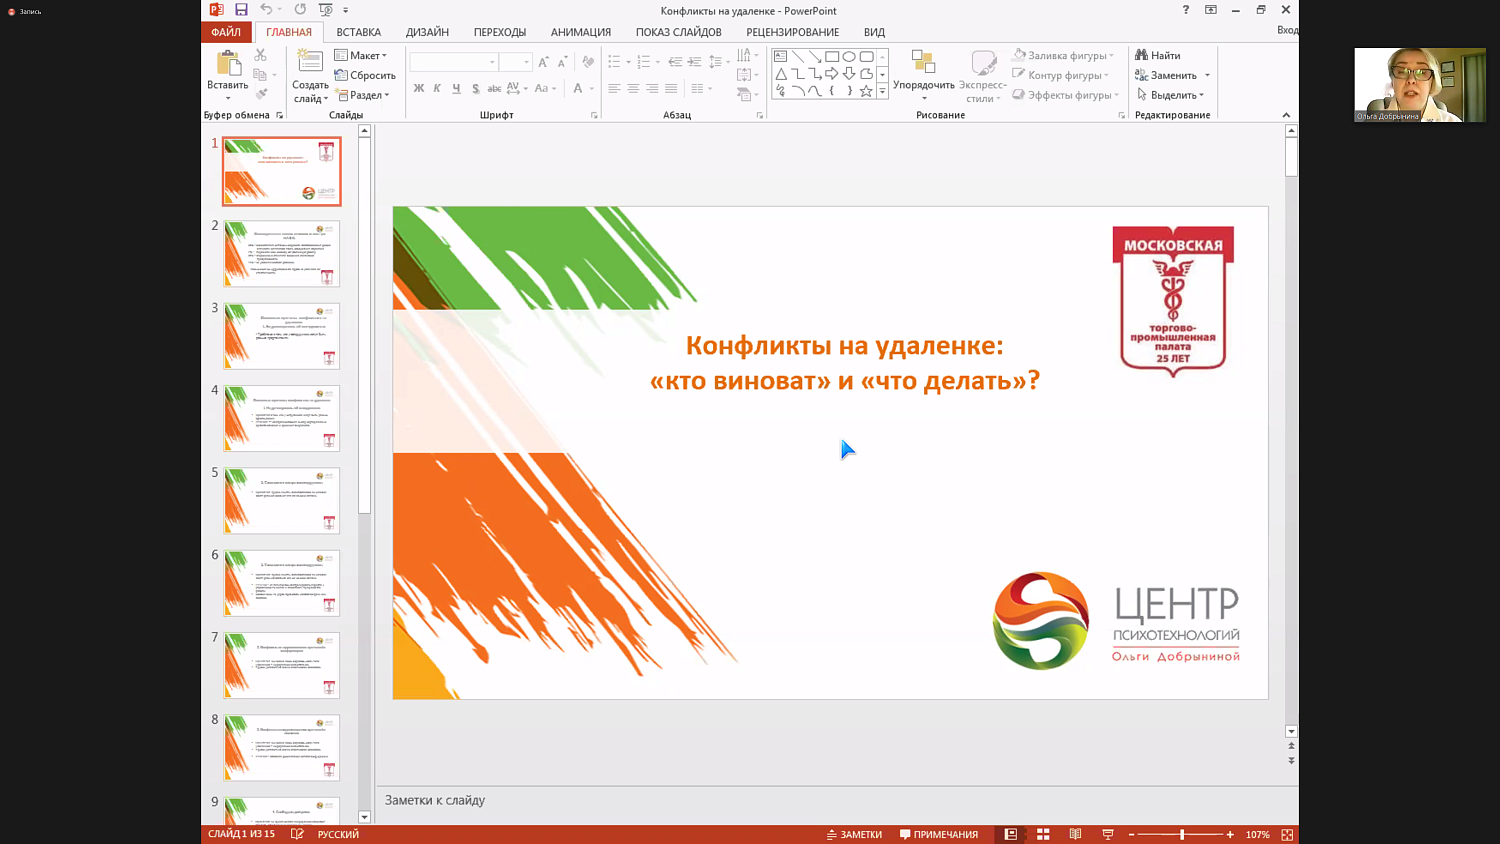Click the Paste (Вставить) clipboard icon
This screenshot has height=844, width=1500.
pos(228,65)
